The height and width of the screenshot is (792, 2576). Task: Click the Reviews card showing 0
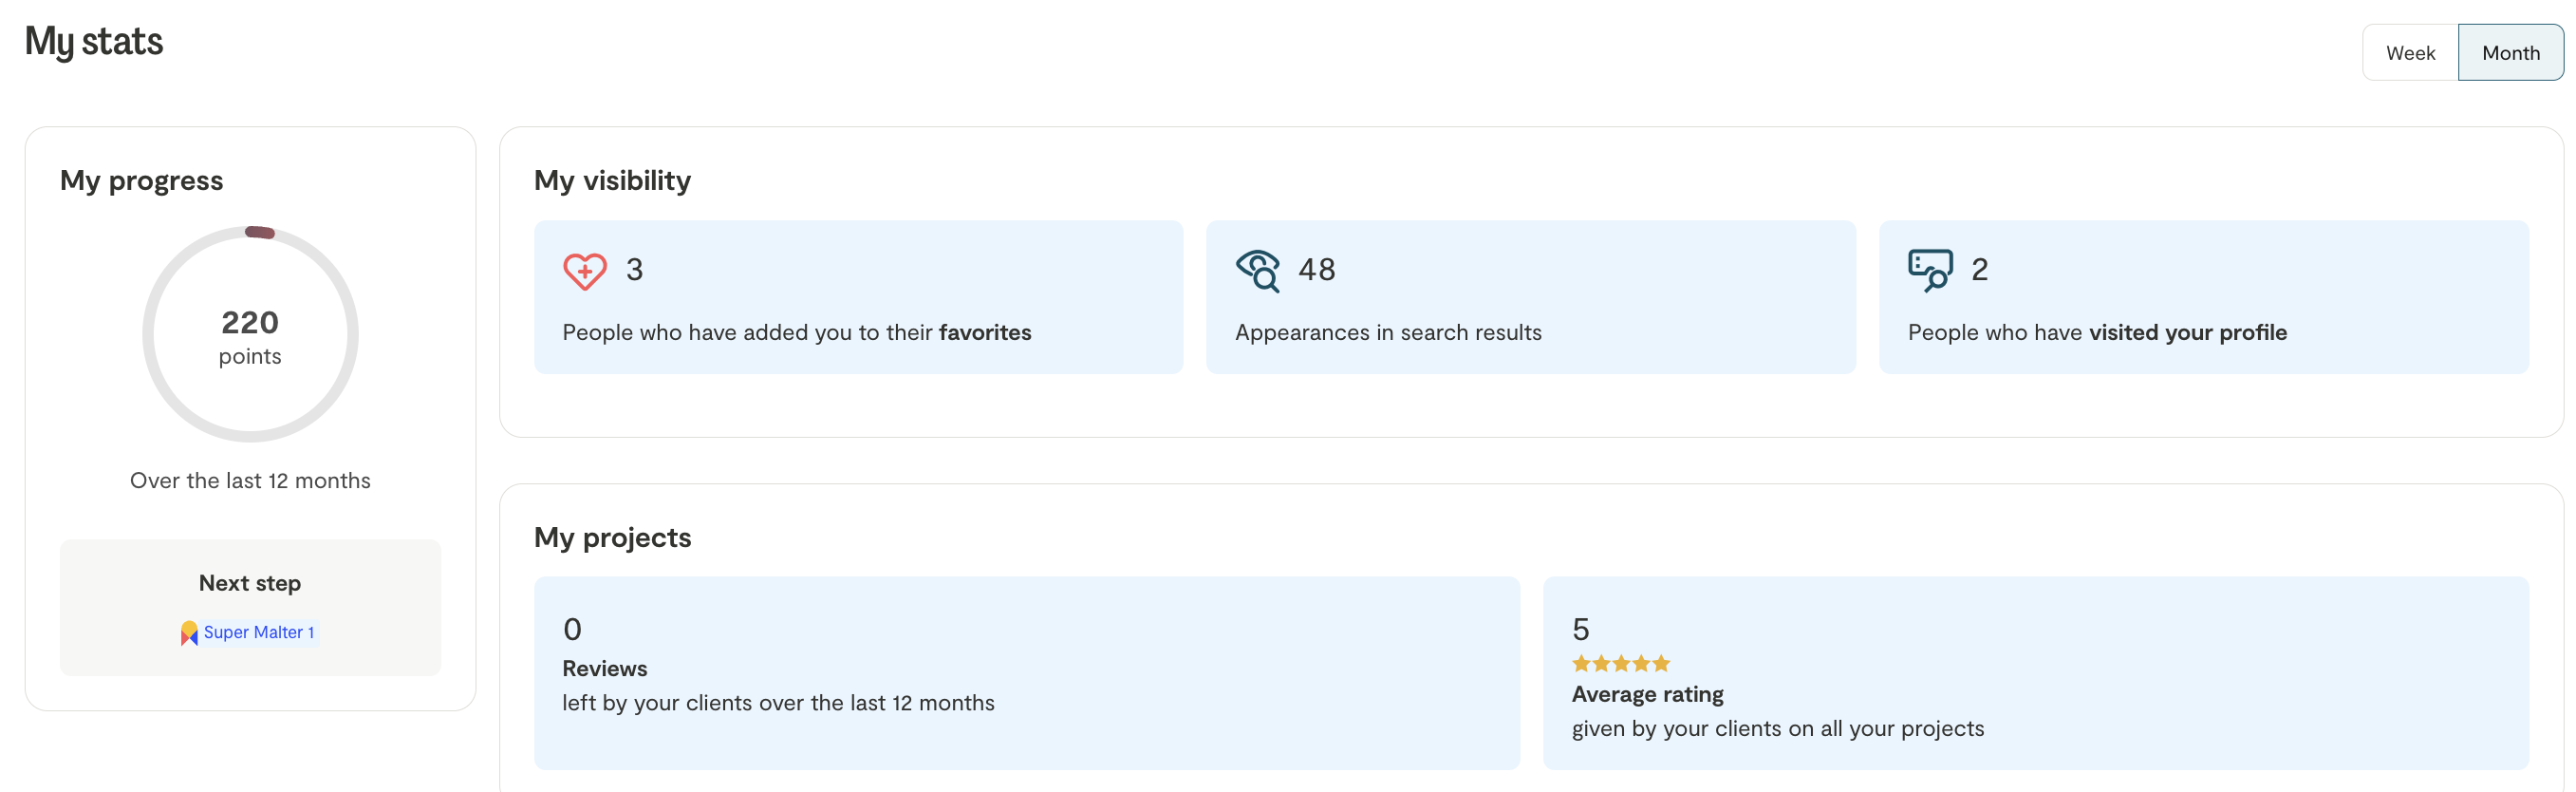coord(1026,672)
